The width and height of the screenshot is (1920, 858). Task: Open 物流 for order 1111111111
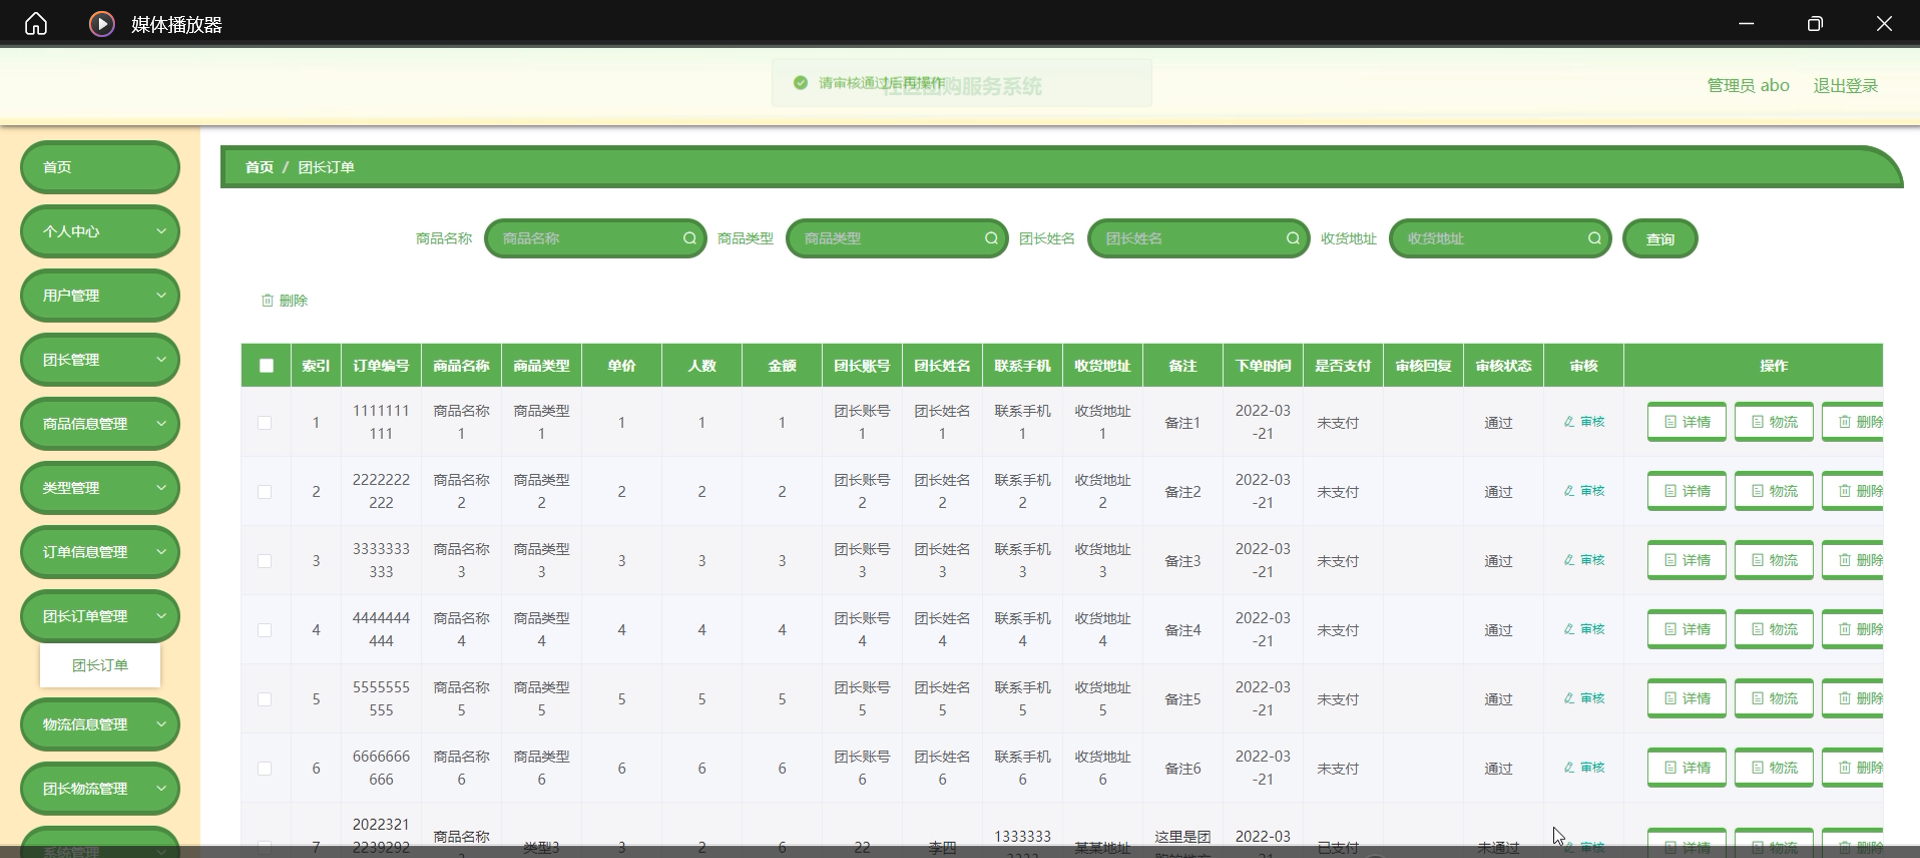pos(1774,422)
